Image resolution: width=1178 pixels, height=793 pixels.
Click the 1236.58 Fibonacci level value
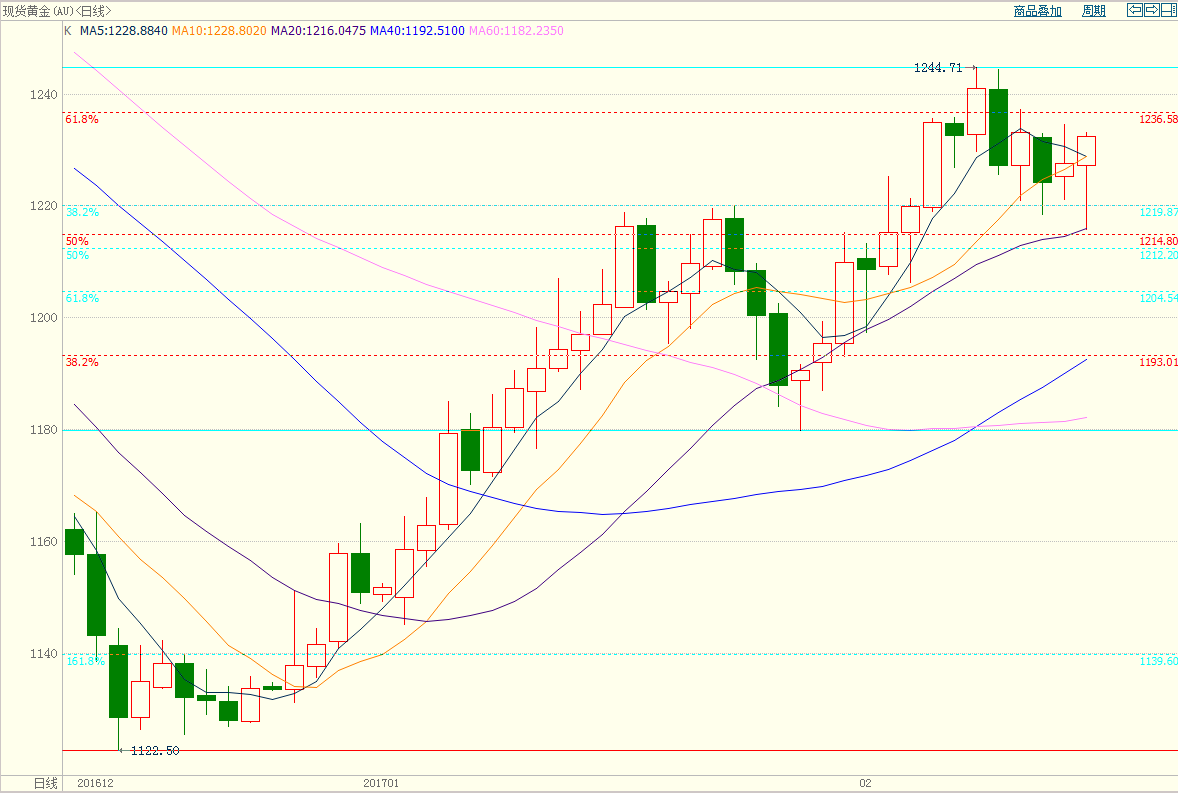[x=1158, y=119]
